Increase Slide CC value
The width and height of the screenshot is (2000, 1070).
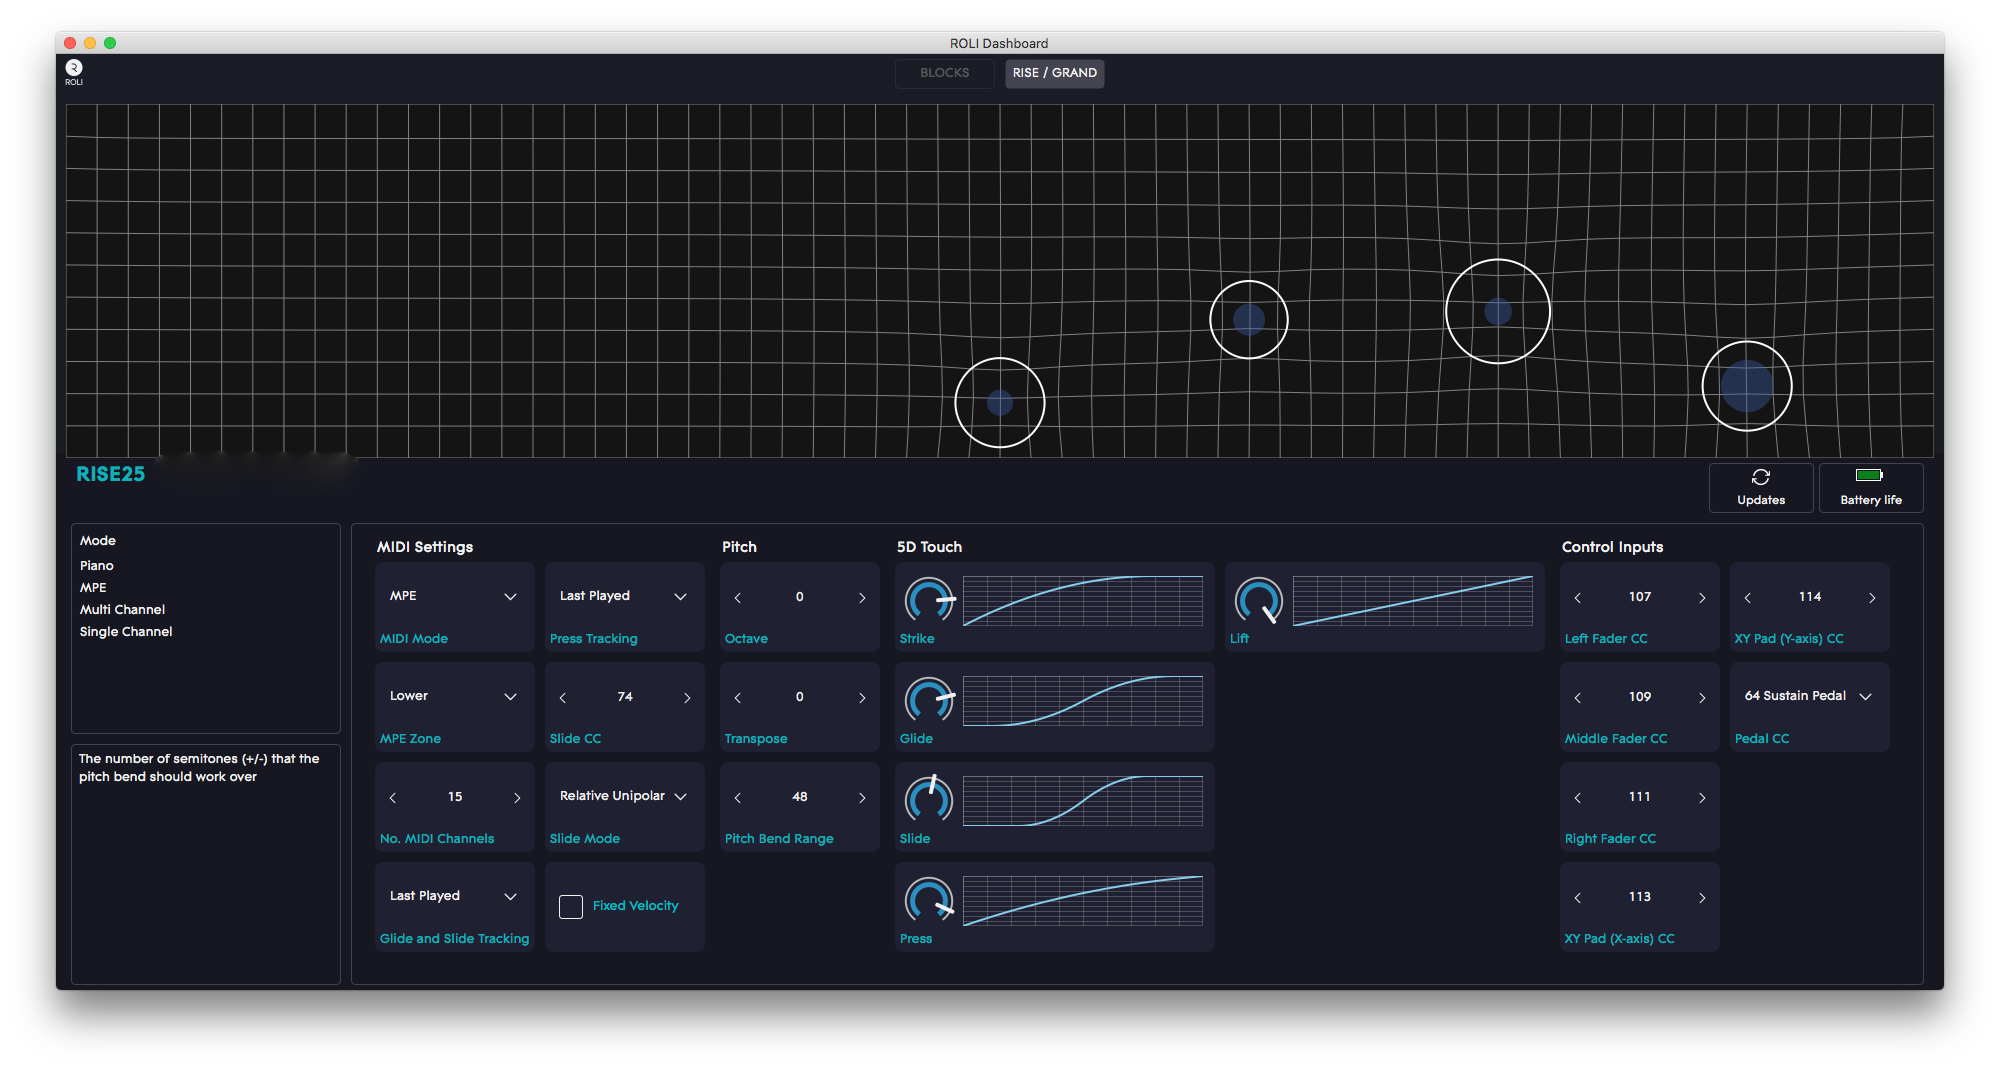coord(687,698)
